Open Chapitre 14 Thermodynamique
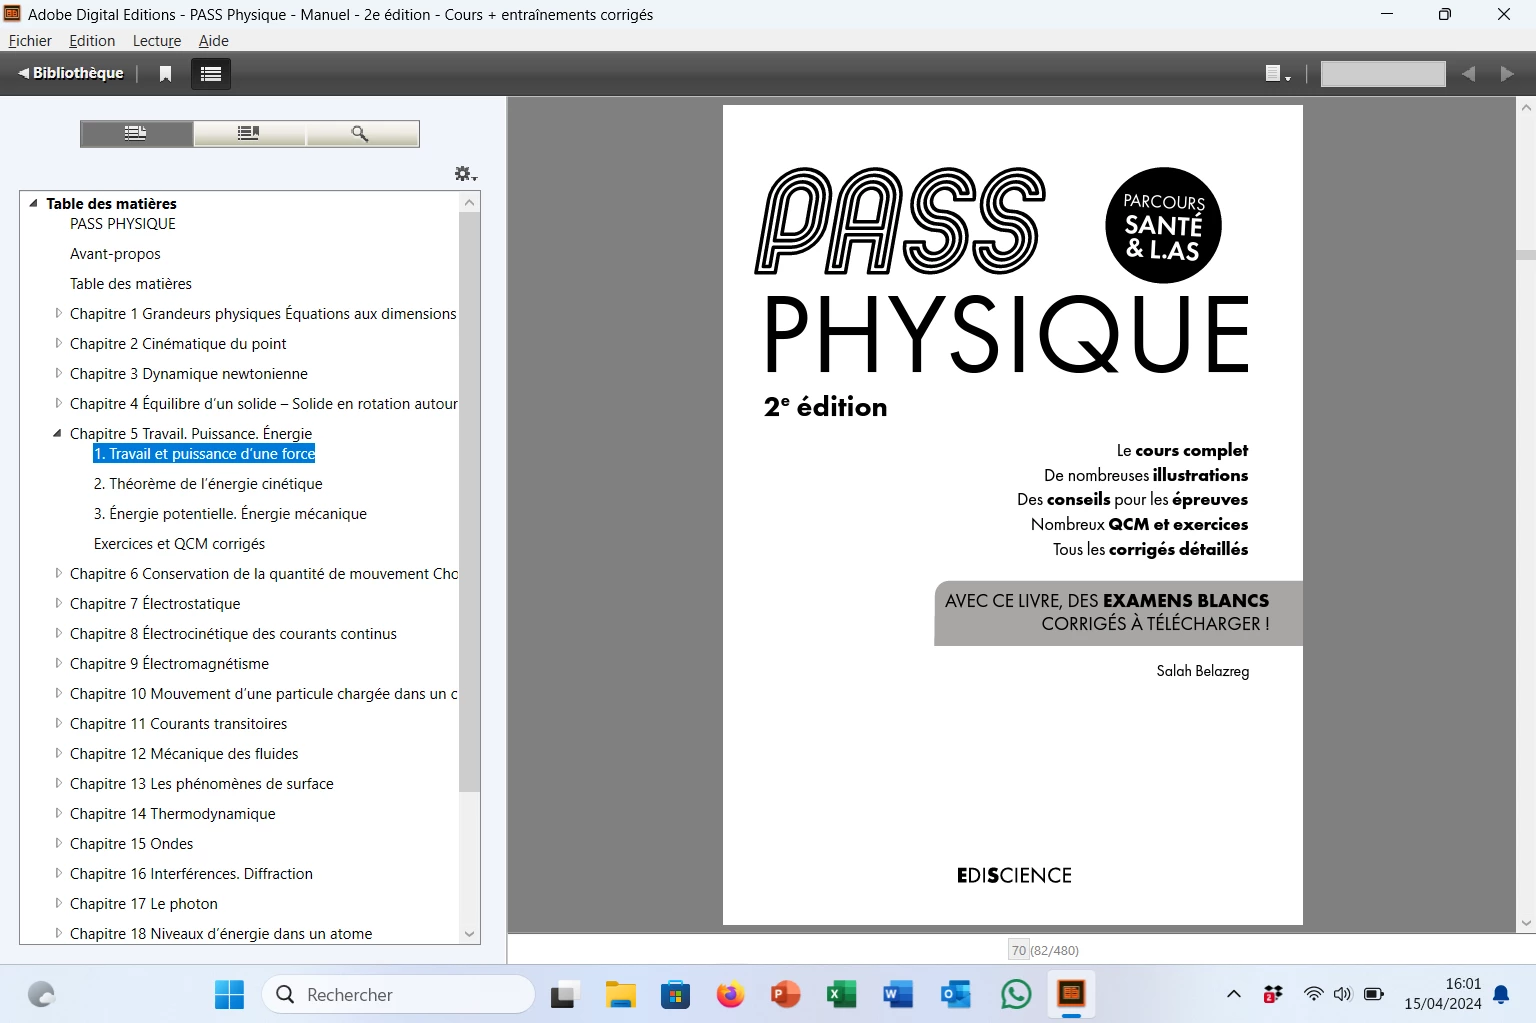This screenshot has width=1536, height=1023. pos(172,814)
